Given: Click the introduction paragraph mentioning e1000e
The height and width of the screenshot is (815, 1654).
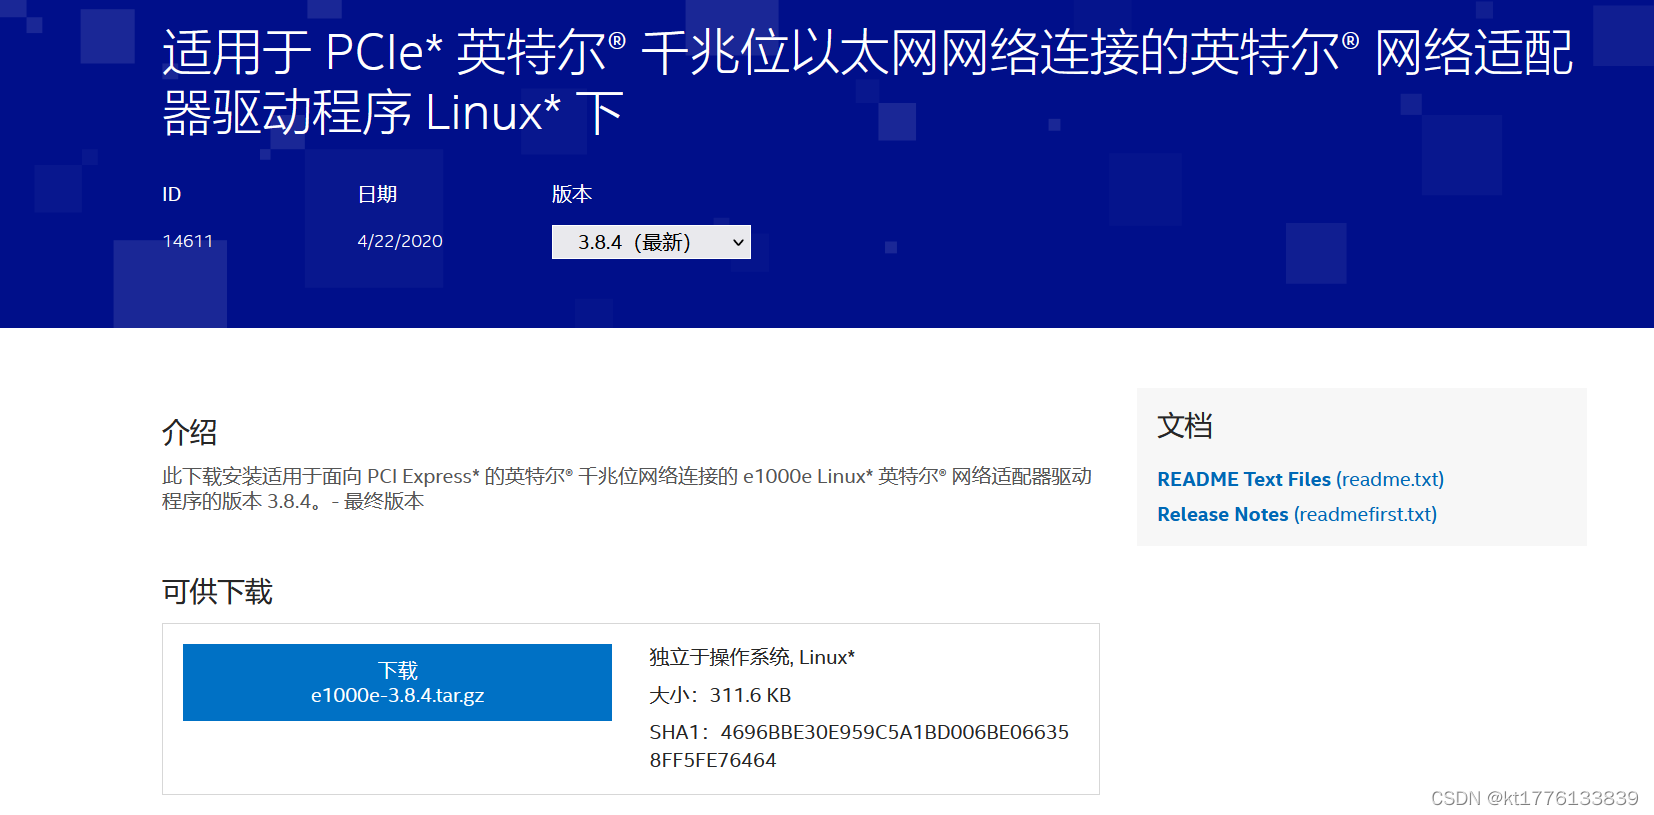Looking at the screenshot, I should (x=627, y=489).
